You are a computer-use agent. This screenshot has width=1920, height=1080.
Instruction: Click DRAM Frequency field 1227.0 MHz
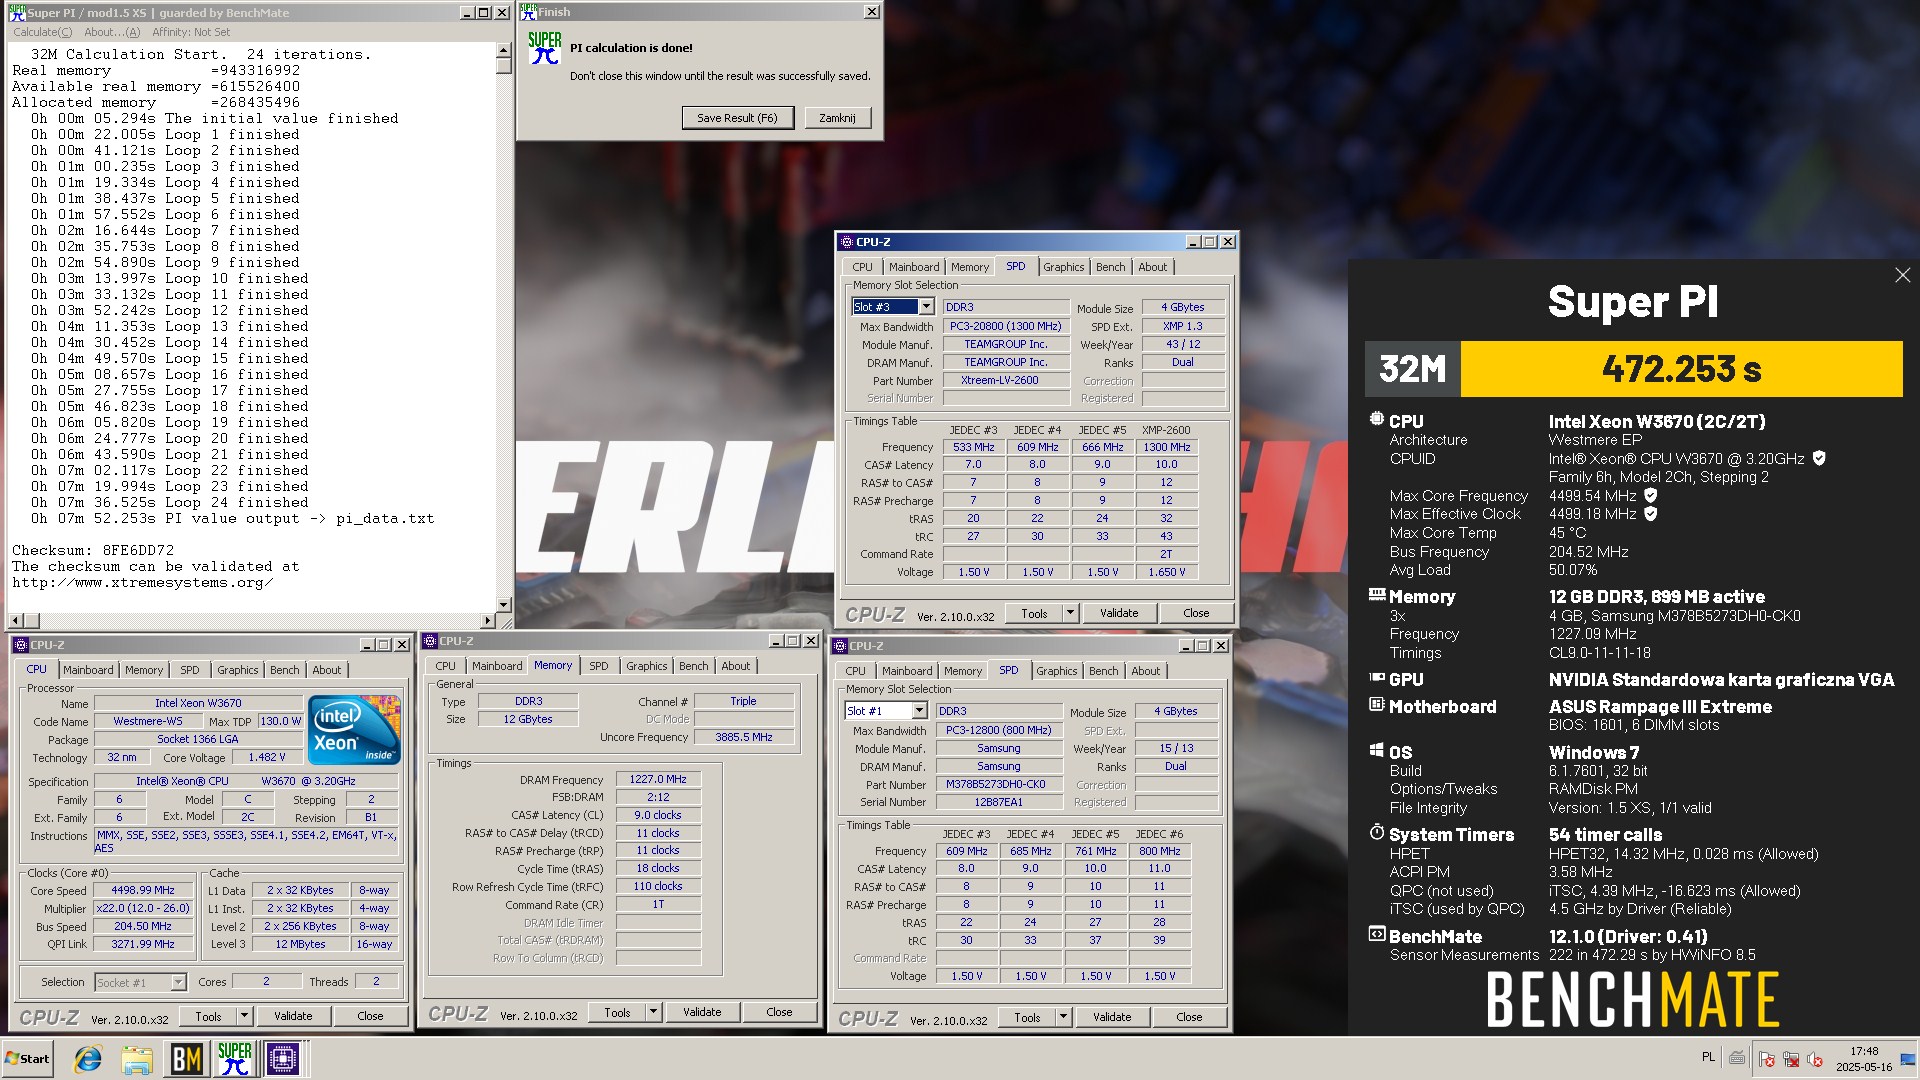click(x=658, y=779)
